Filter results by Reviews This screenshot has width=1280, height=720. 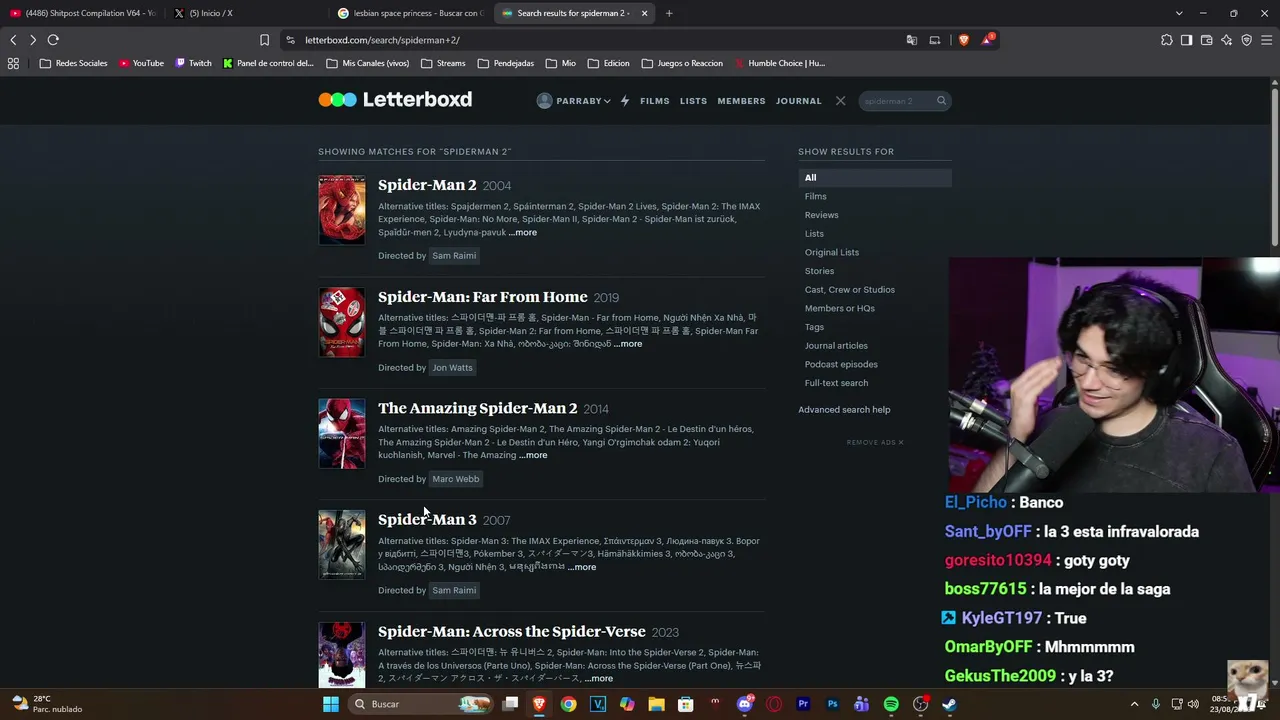coord(822,215)
